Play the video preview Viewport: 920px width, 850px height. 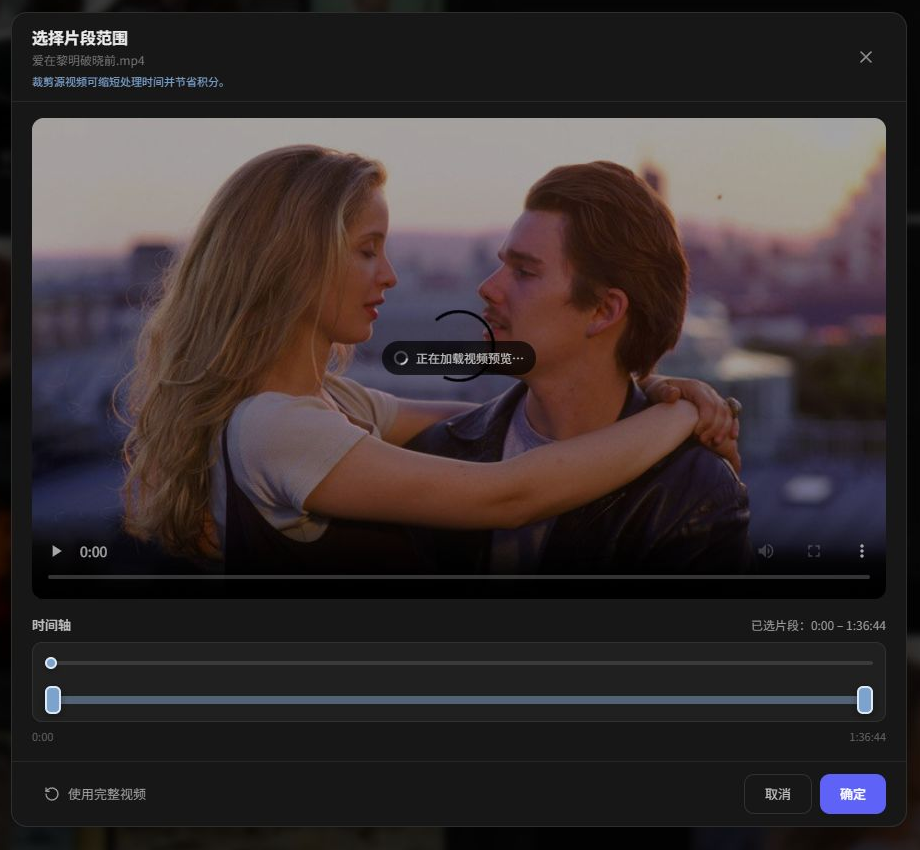[57, 551]
